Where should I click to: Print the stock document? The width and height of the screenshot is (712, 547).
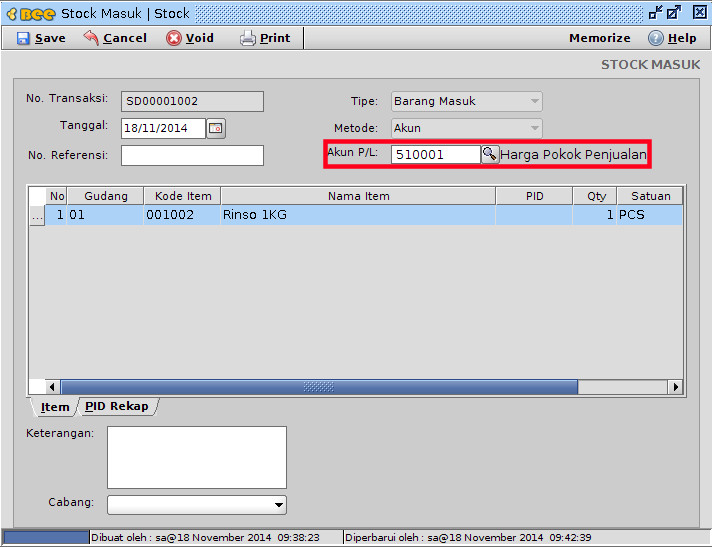coord(265,38)
